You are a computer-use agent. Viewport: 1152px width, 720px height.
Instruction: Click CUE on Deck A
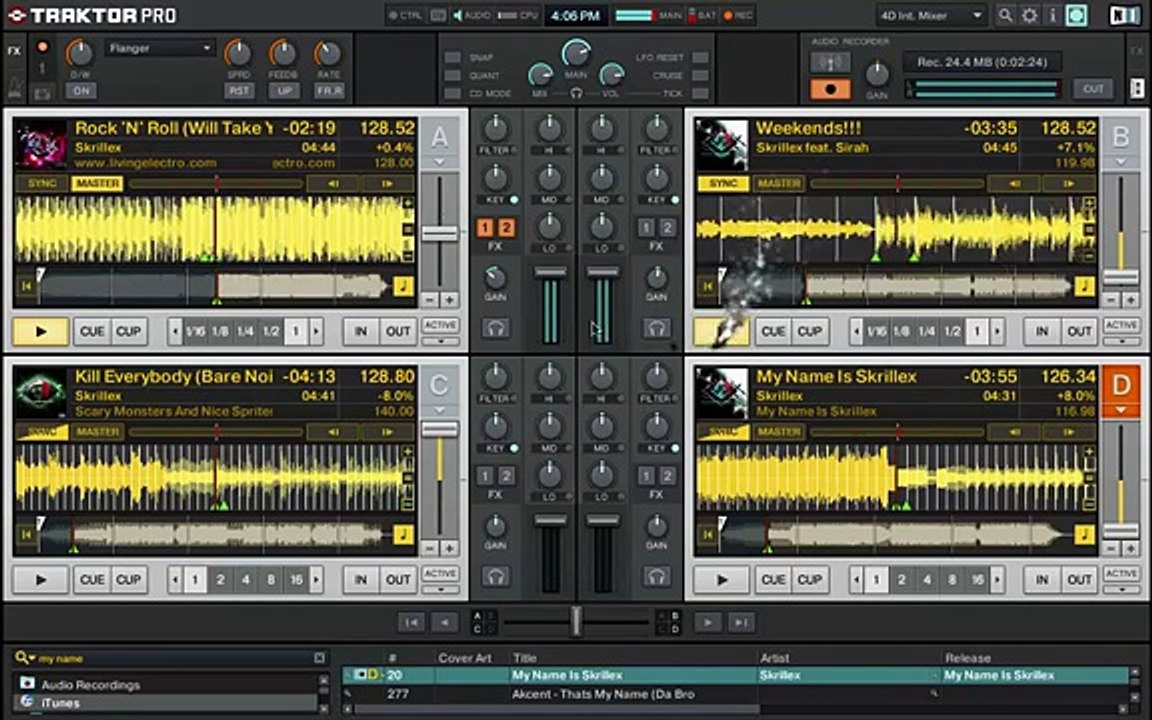pyautogui.click(x=92, y=331)
